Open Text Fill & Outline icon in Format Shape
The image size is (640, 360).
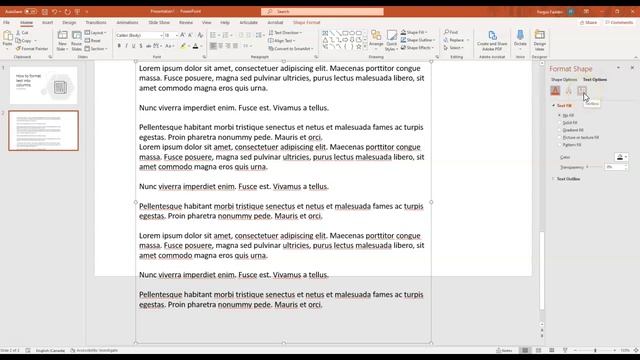(555, 90)
